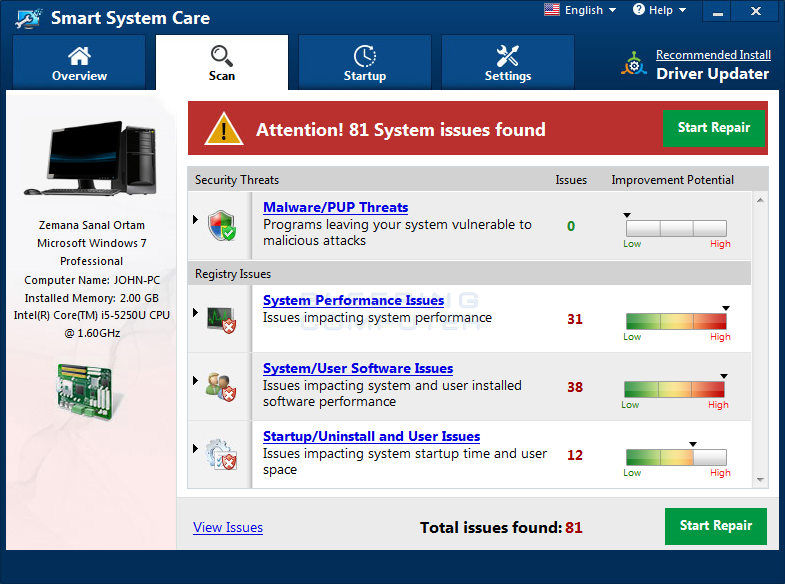The width and height of the screenshot is (785, 584).
Task: Click the issue count 38
Action: pos(575,387)
